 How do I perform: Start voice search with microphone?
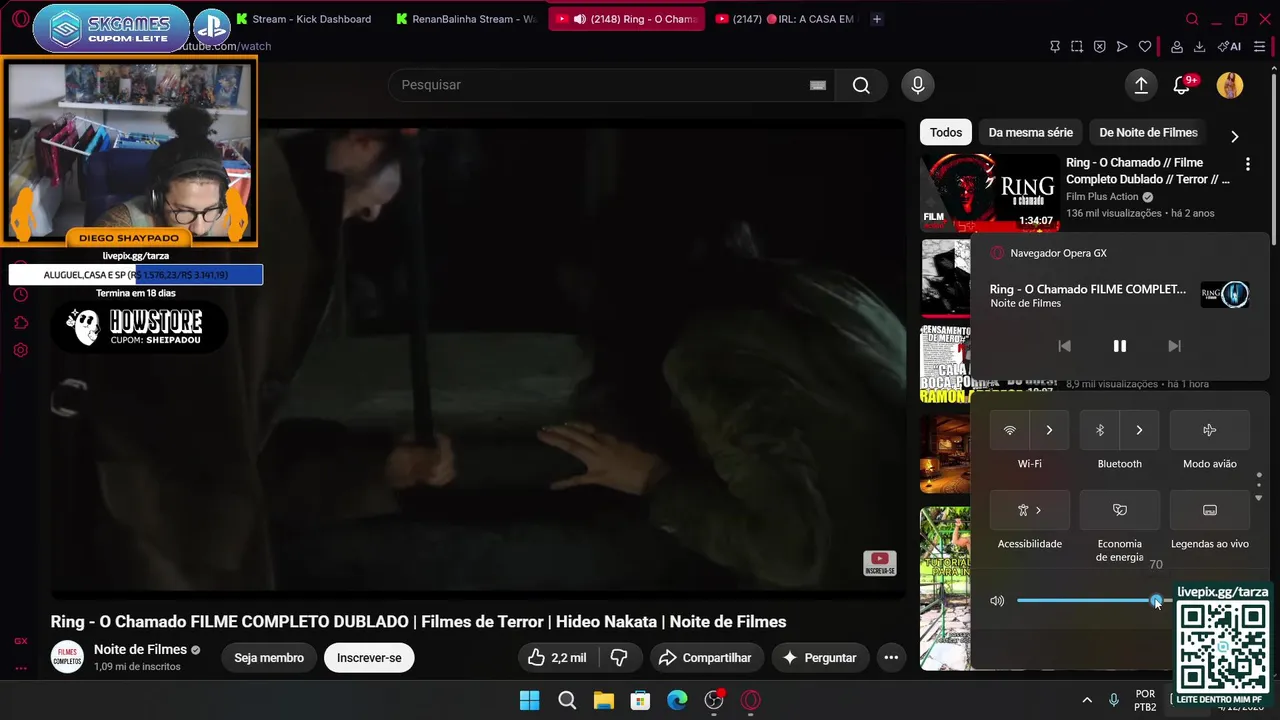point(918,85)
